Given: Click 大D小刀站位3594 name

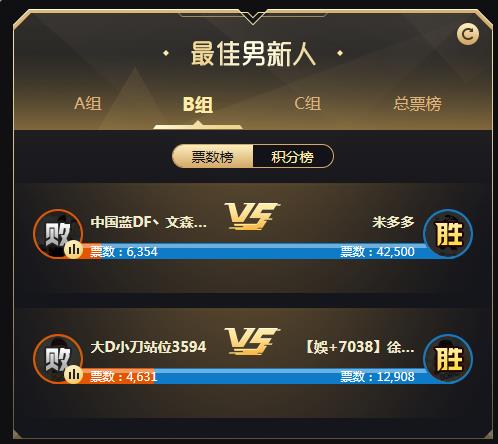Looking at the screenshot, I should [x=148, y=347].
